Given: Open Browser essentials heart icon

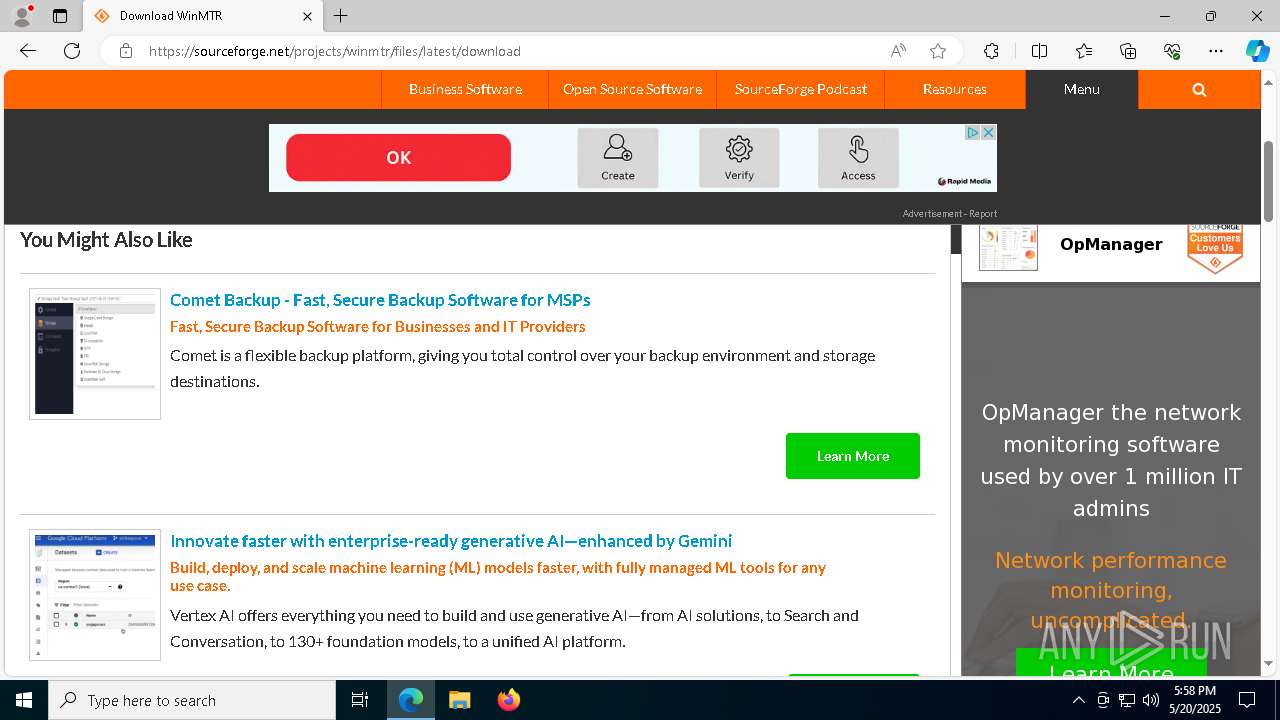Looking at the screenshot, I should click(x=1172, y=51).
